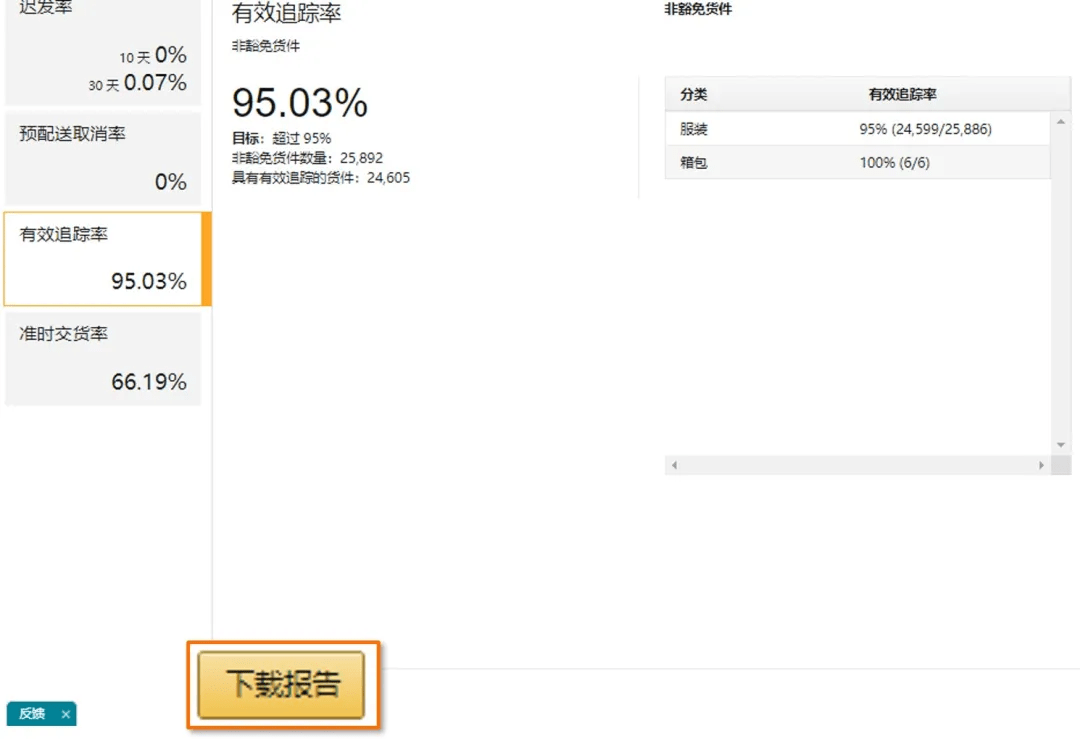Select the 有效追踪率 sidebar card
The height and width of the screenshot is (739, 1080).
[x=103, y=259]
